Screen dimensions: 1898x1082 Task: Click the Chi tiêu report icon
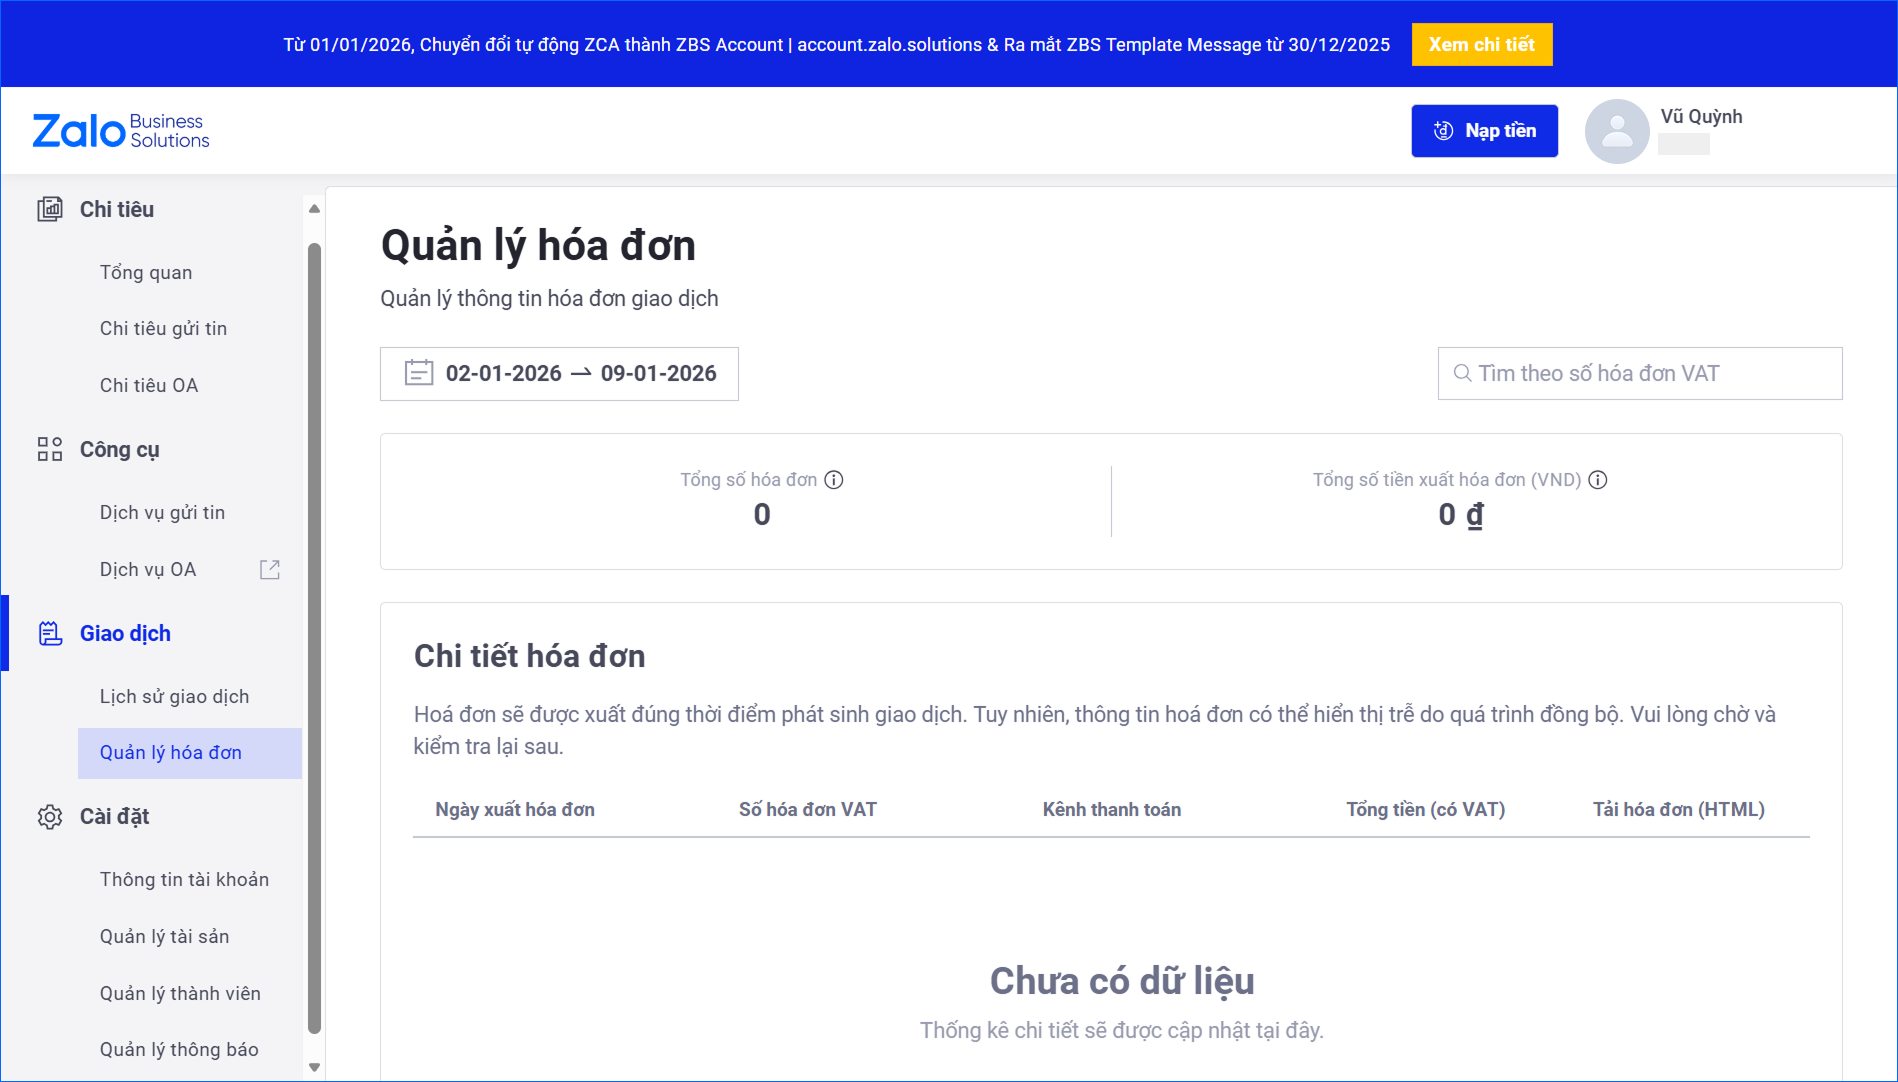(x=50, y=209)
